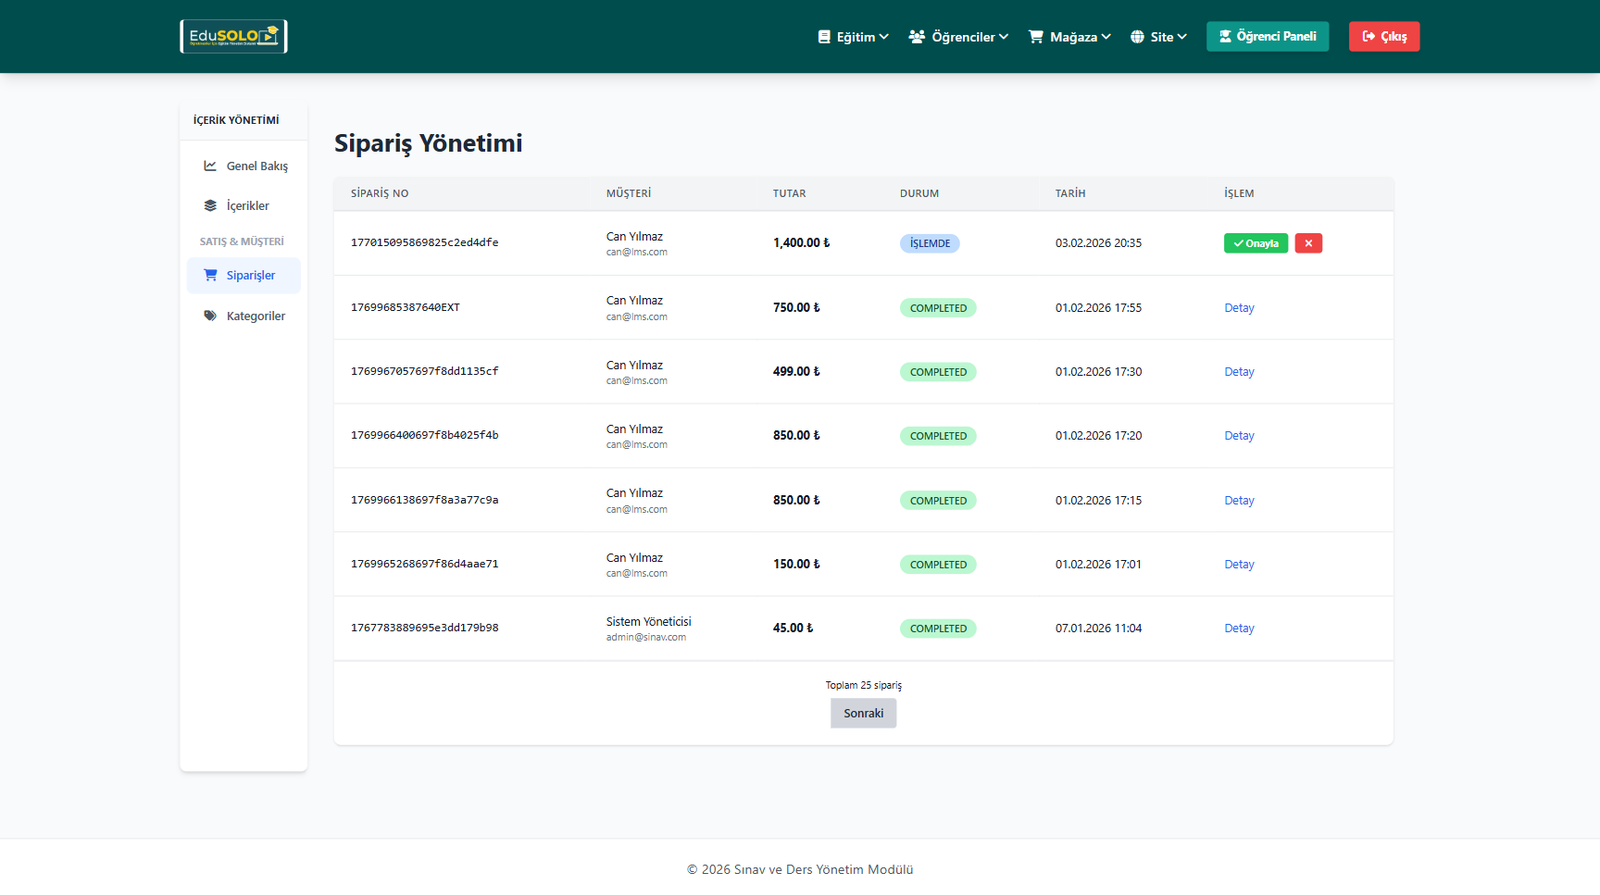
Task: Click the red X reject order button
Action: [1308, 243]
